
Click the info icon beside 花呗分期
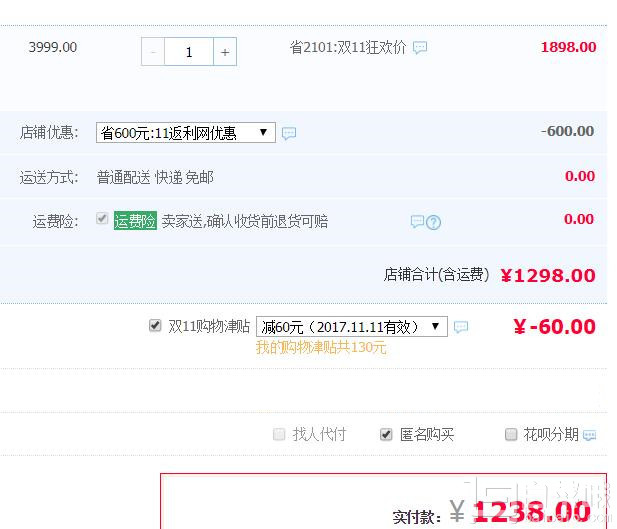point(589,435)
